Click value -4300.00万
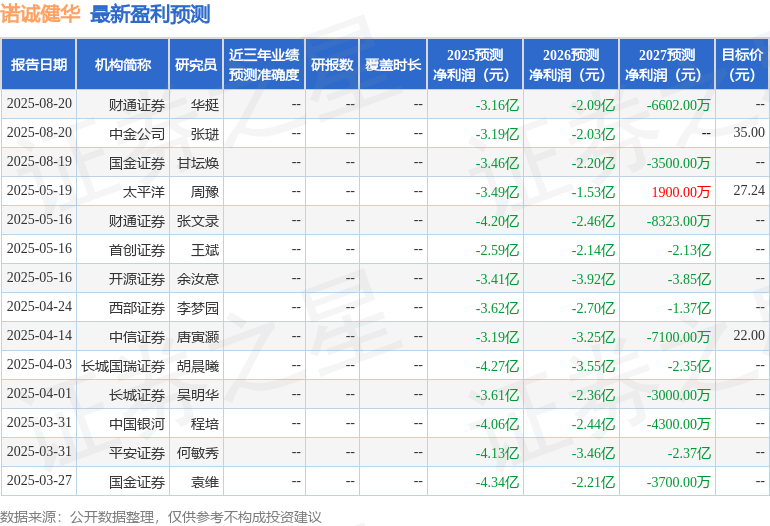 point(679,424)
